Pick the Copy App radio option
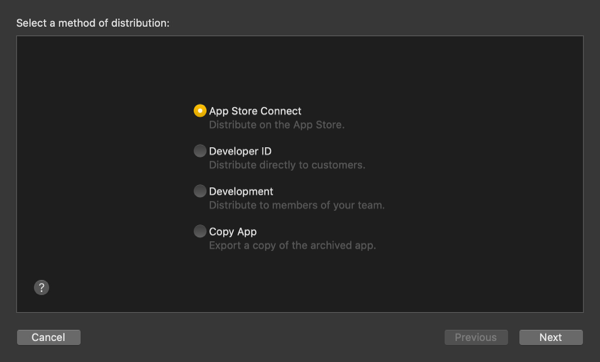Image resolution: width=600 pixels, height=362 pixels. (200, 232)
